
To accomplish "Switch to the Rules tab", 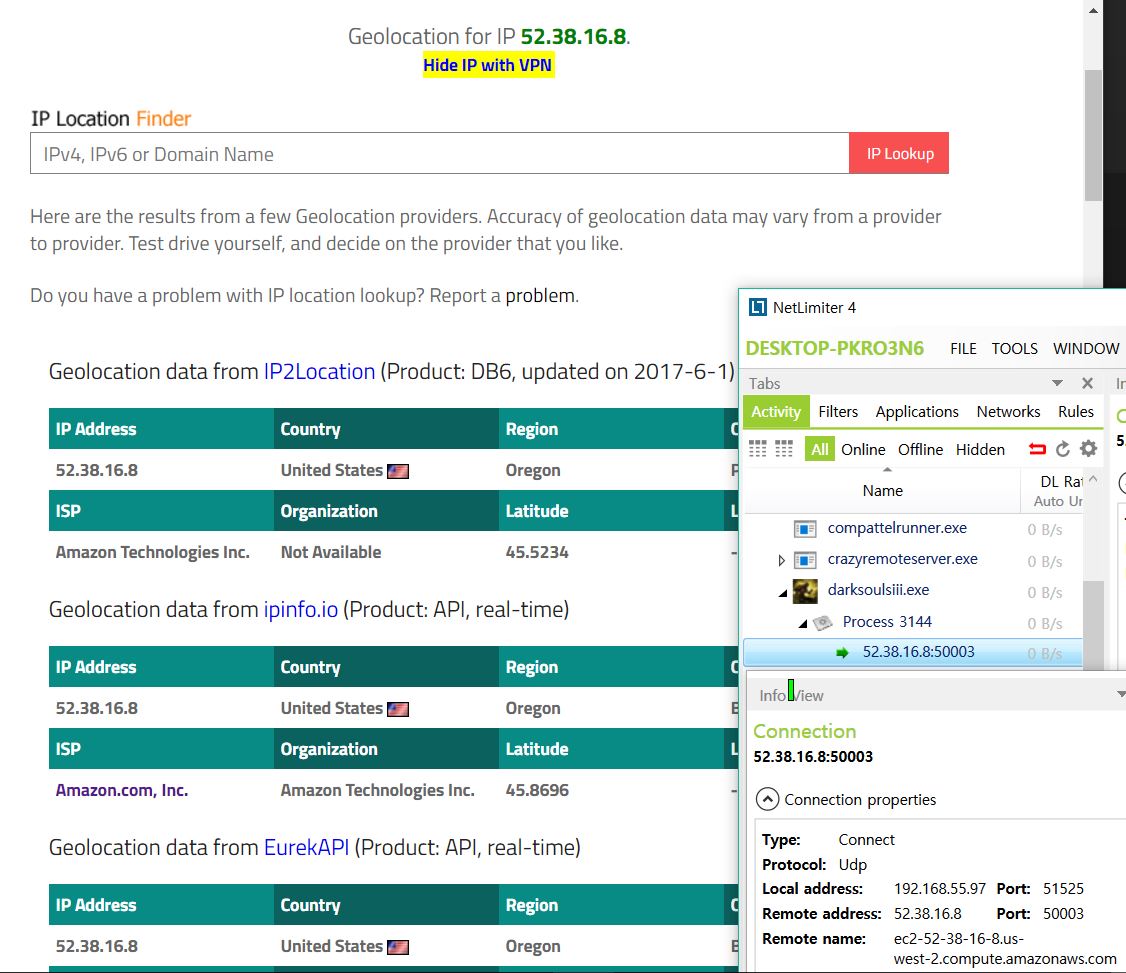I will 1076,411.
